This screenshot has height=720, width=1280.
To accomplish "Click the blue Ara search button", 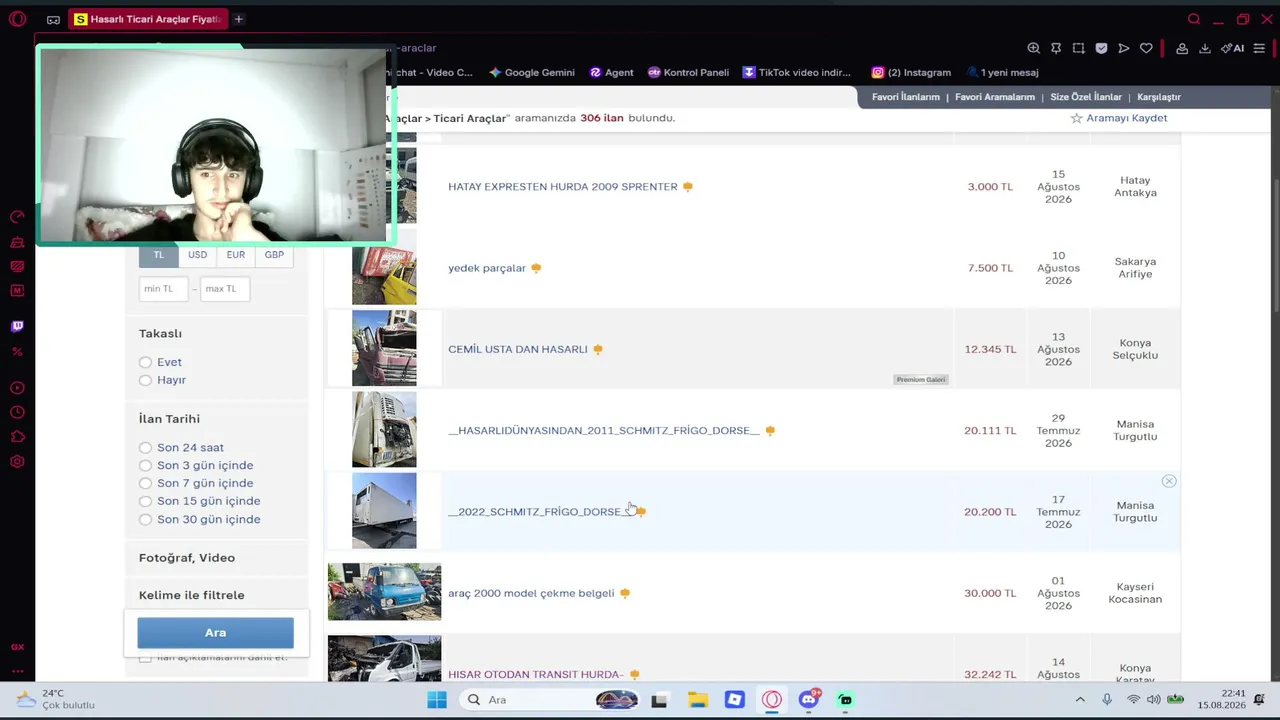I will point(216,632).
